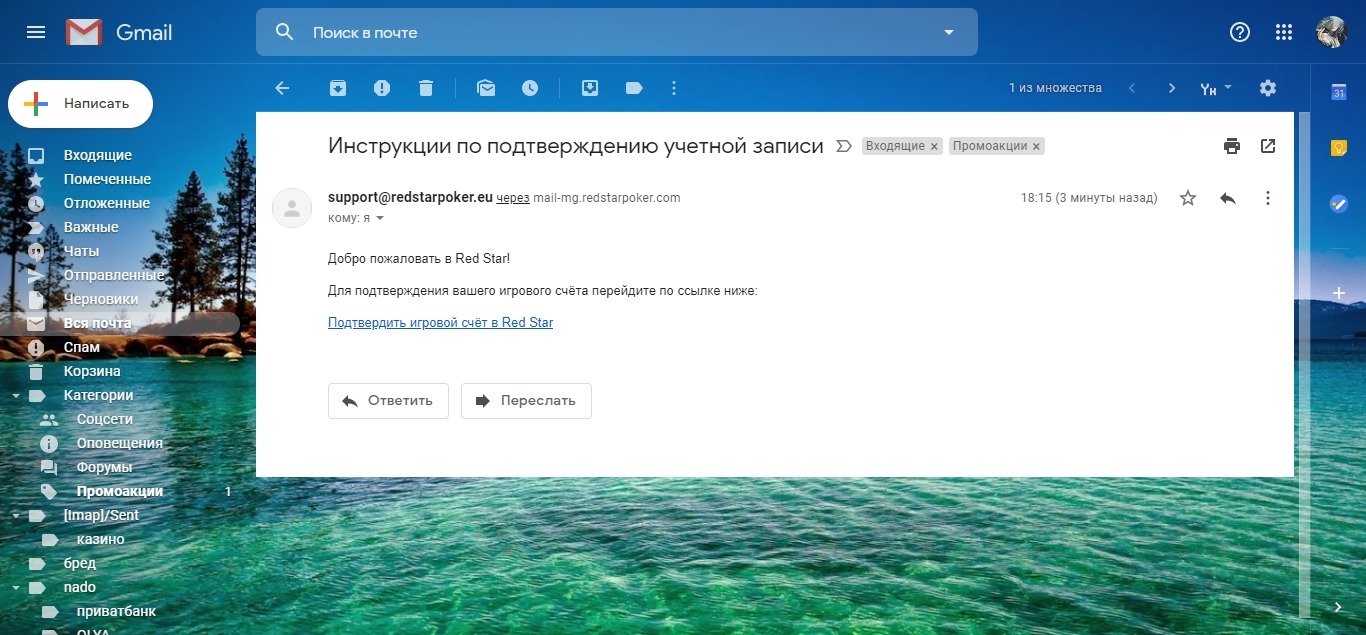This screenshot has width=1366, height=635.
Task: Click the Подтвердить игровой счёт link
Action: coord(440,322)
